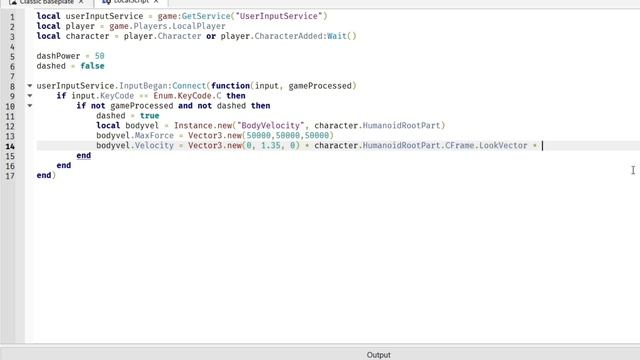Collapse the InputBegan function on line 8

pyautogui.click(x=30, y=86)
